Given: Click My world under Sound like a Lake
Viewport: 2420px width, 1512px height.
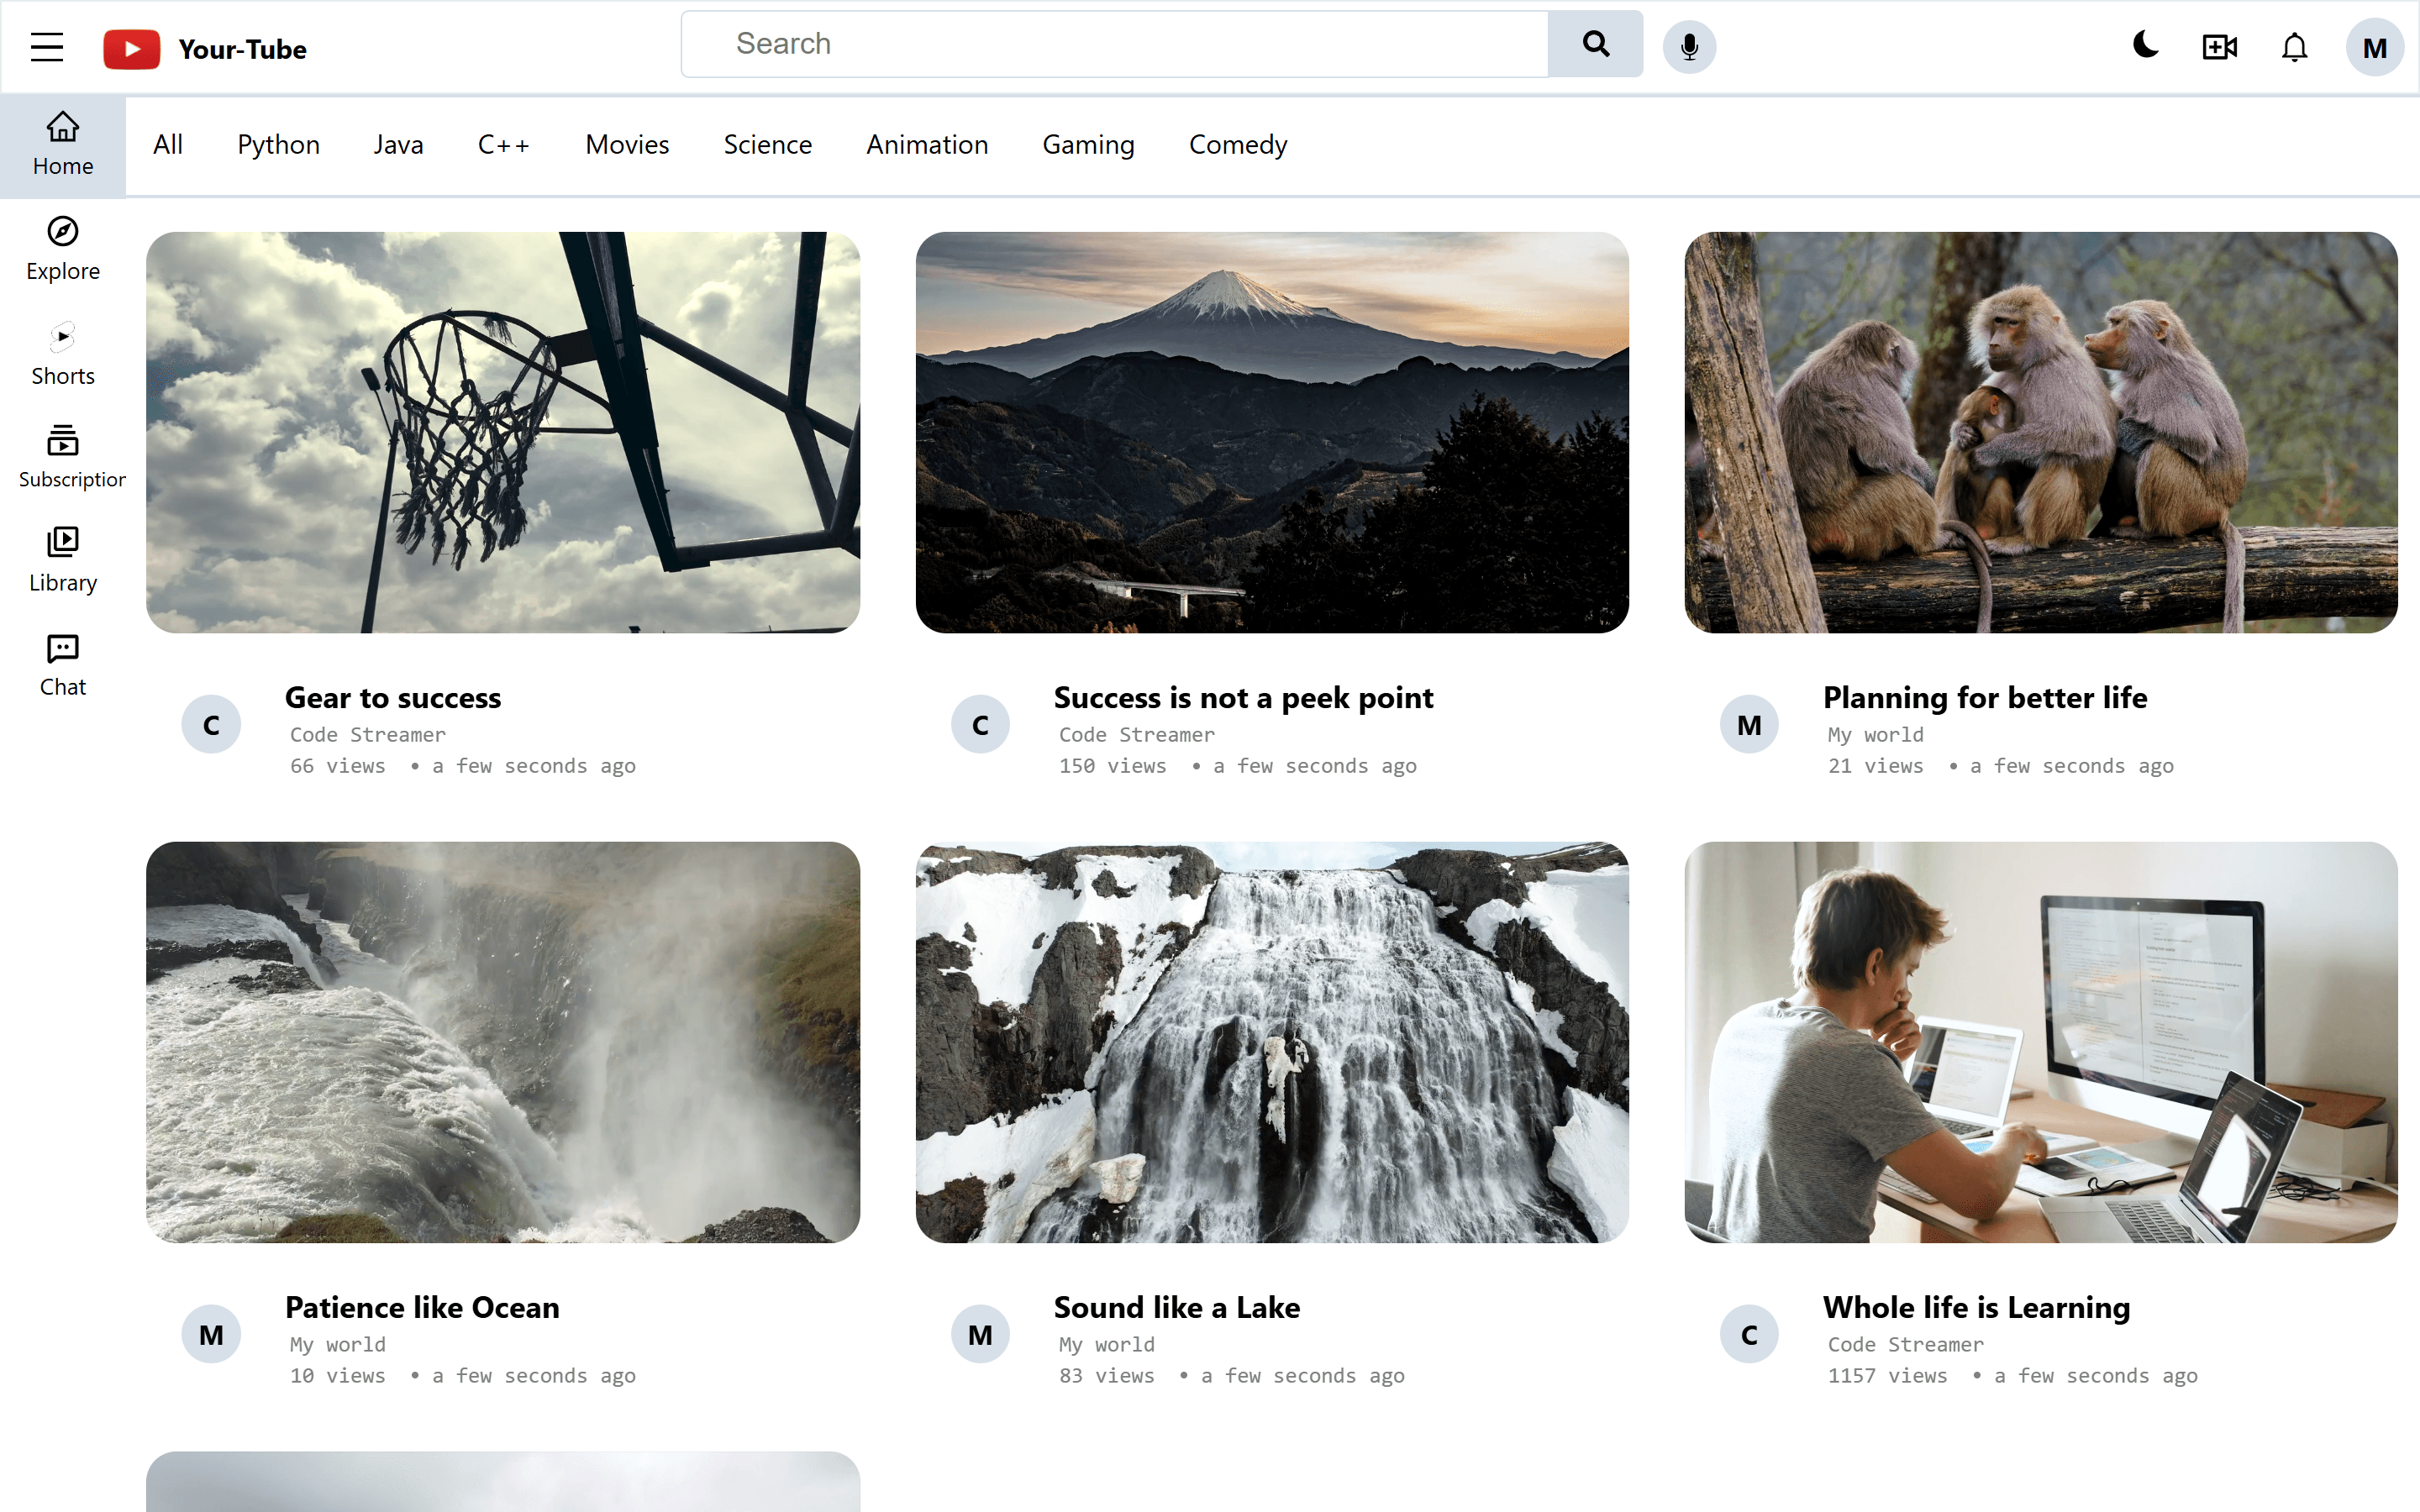Looking at the screenshot, I should coord(1107,1345).
